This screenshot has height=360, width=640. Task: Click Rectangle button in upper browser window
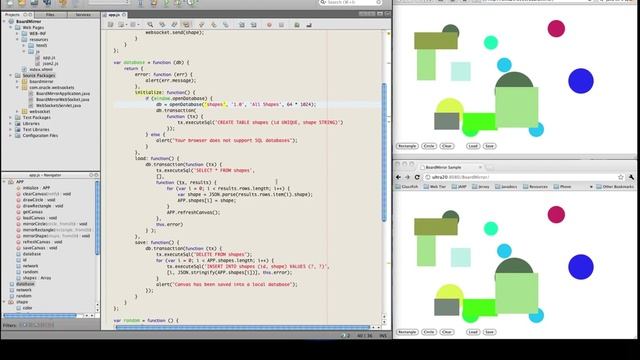[407, 146]
